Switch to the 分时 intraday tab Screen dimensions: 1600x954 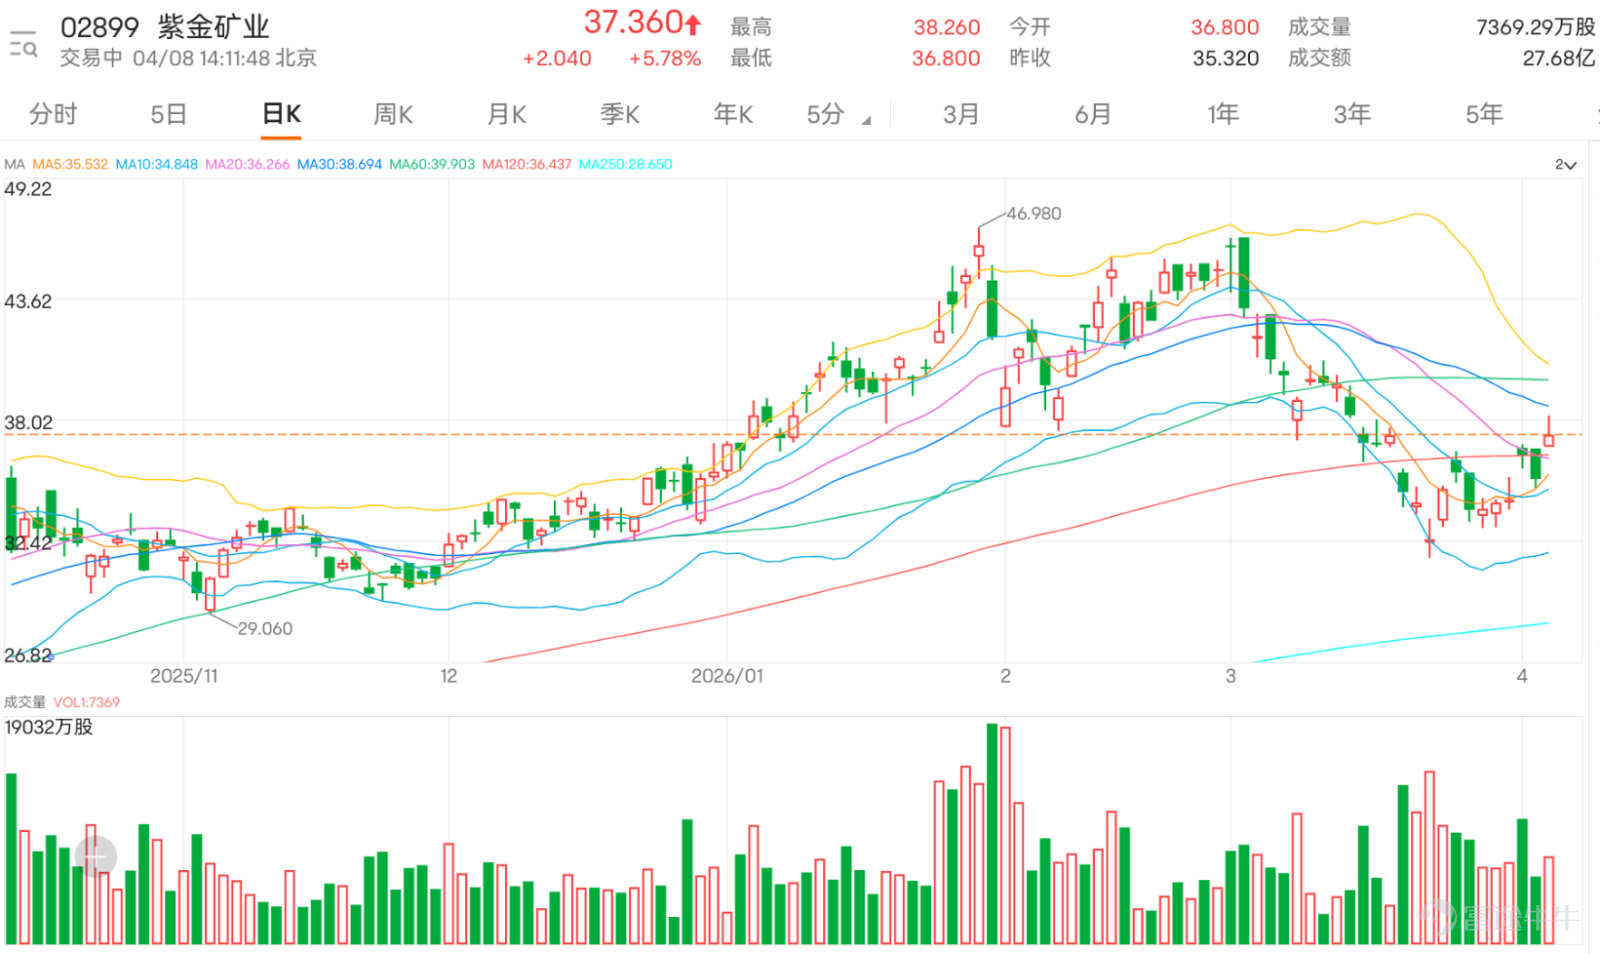pyautogui.click(x=53, y=114)
